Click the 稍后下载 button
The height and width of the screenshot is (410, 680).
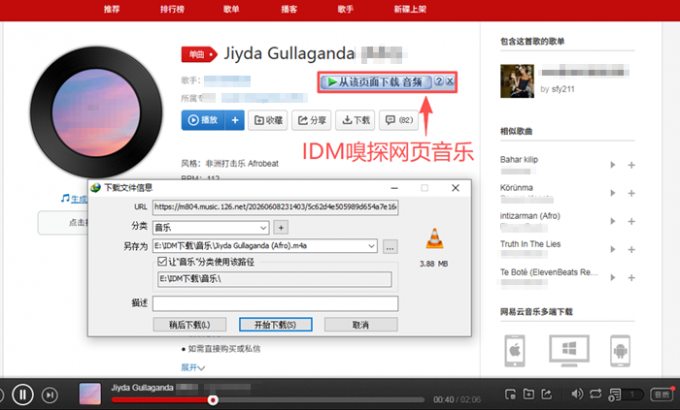190,325
